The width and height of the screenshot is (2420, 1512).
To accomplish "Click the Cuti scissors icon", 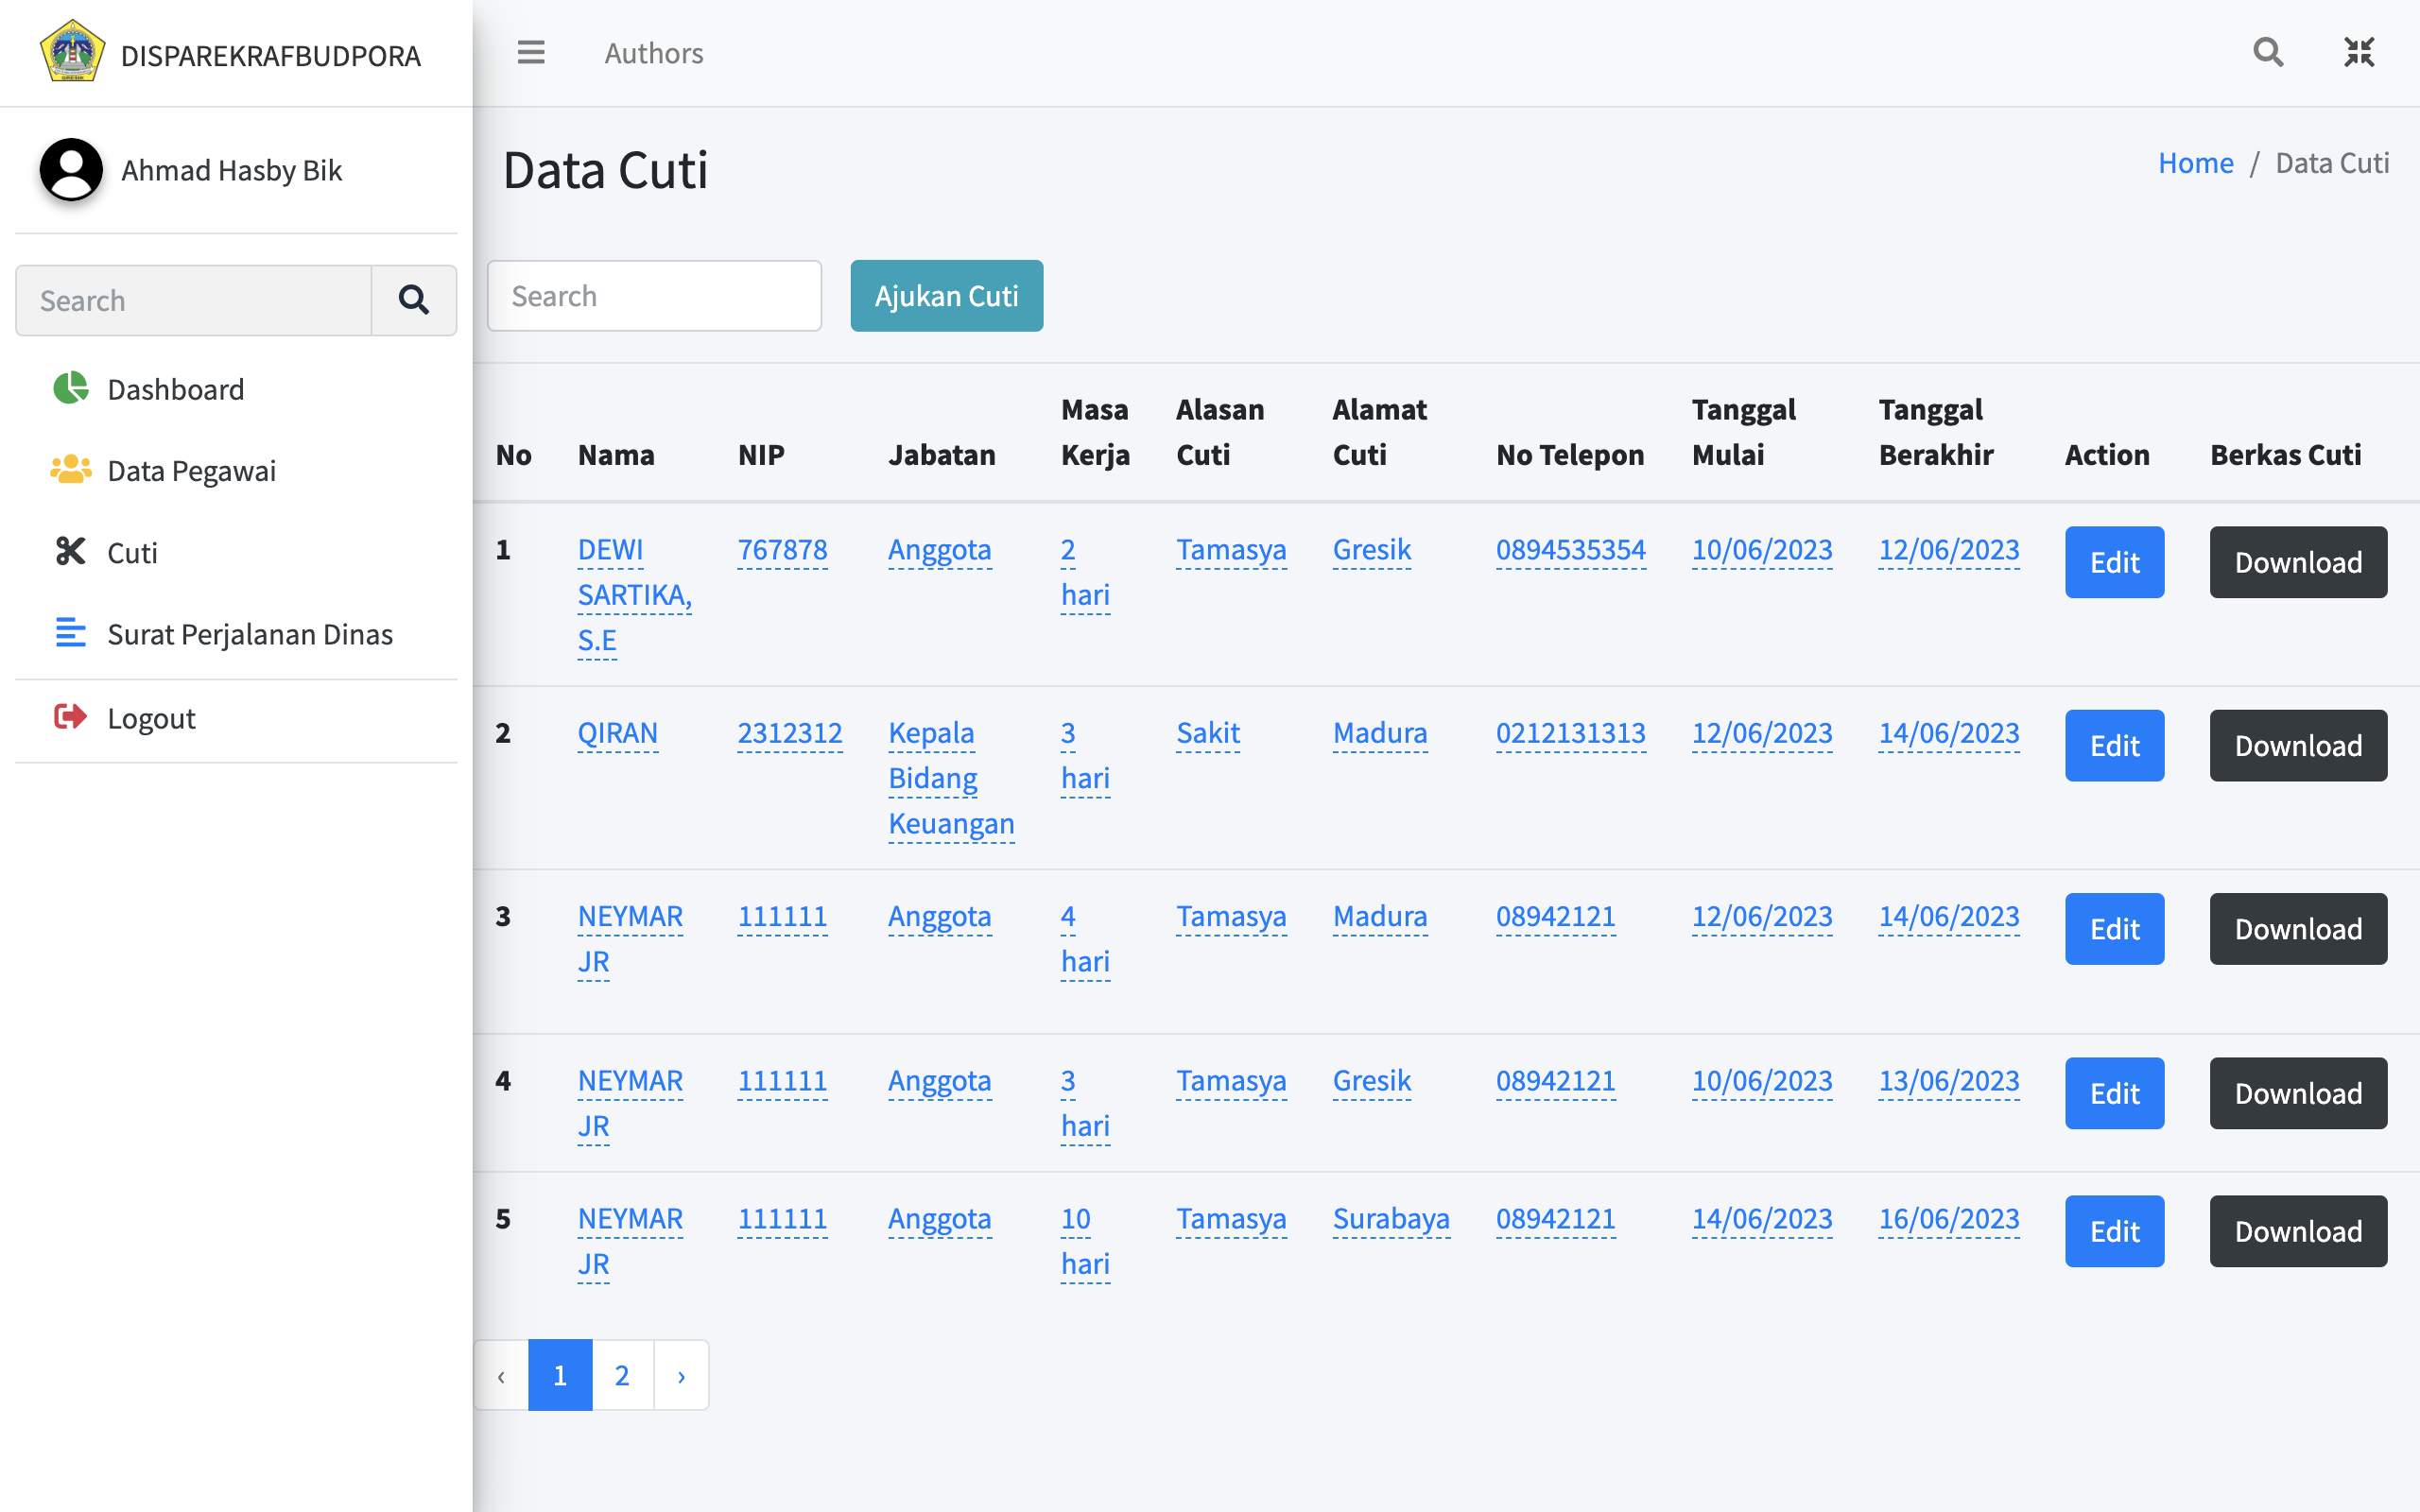I will tap(70, 551).
